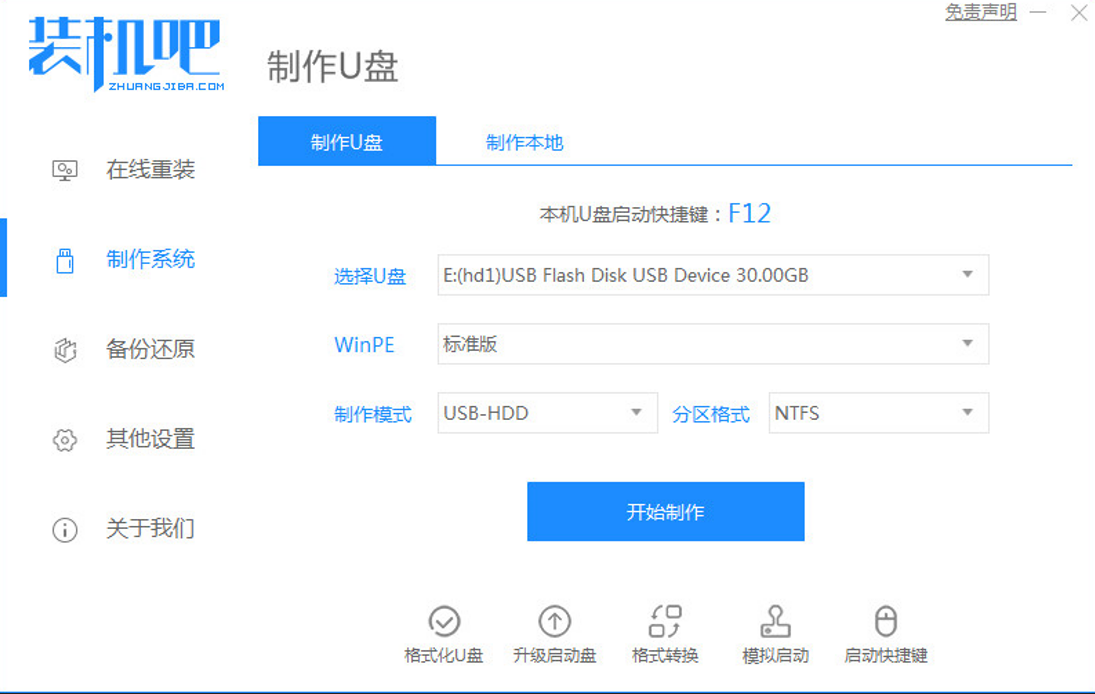Click the 备份还原 sidebar icon
Viewport: 1095px width, 694px height.
point(65,350)
